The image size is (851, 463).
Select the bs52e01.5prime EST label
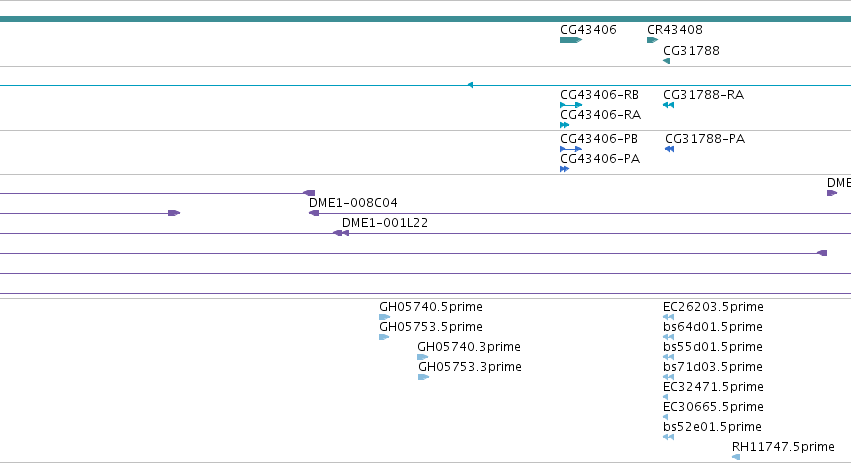pos(713,427)
